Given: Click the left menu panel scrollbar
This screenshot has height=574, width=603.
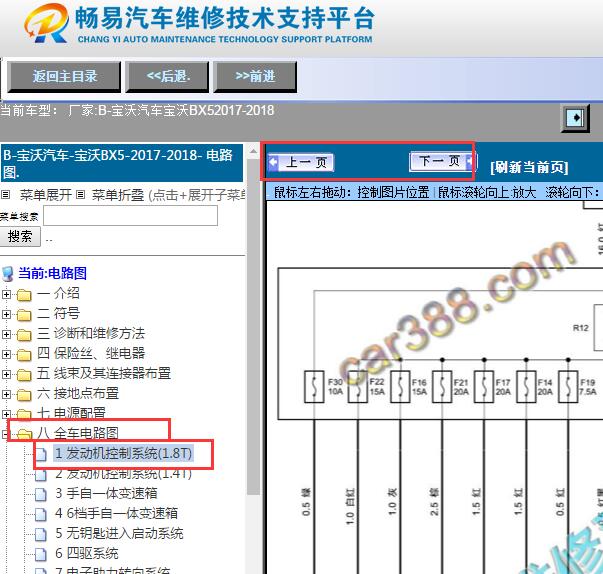Looking at the screenshot, I should coord(253,327).
